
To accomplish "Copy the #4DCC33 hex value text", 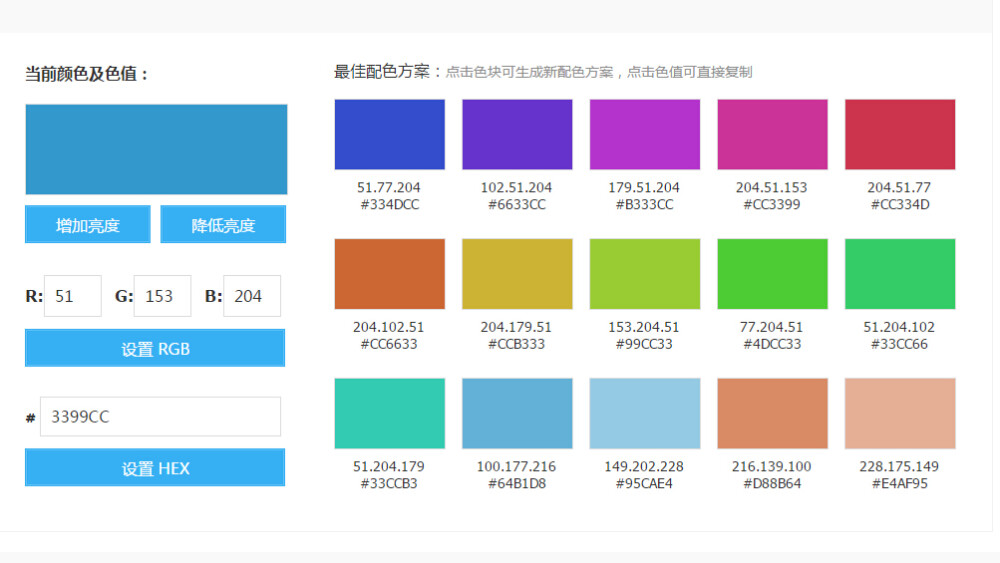I will (x=772, y=344).
